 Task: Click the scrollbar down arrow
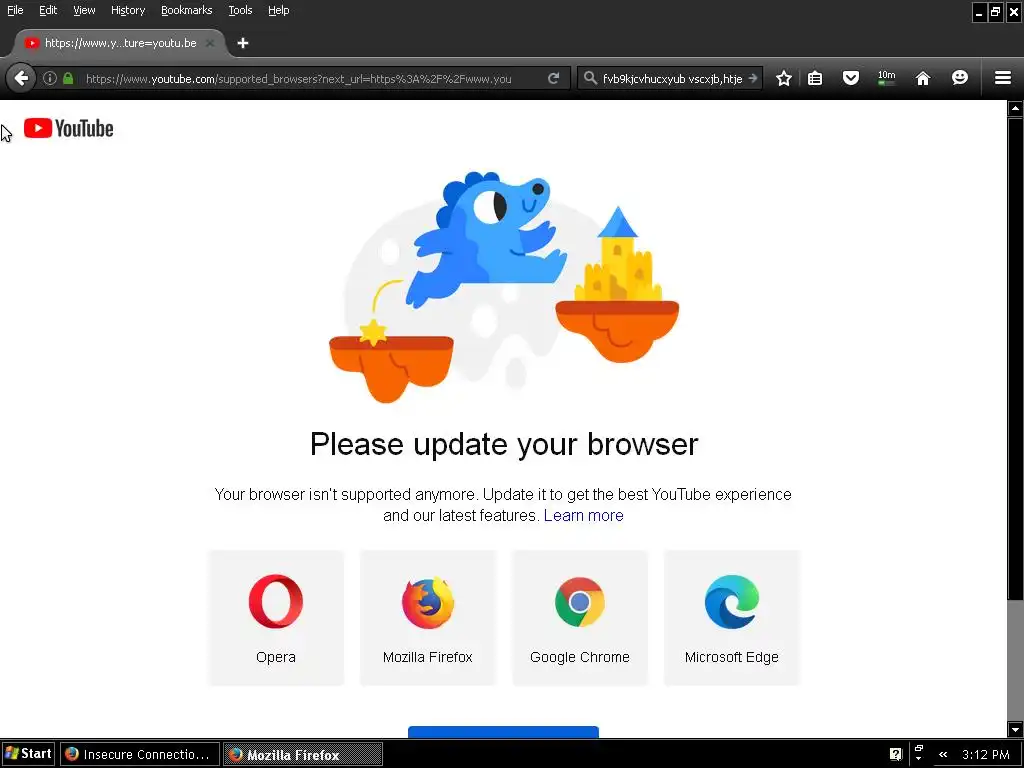[1015, 729]
